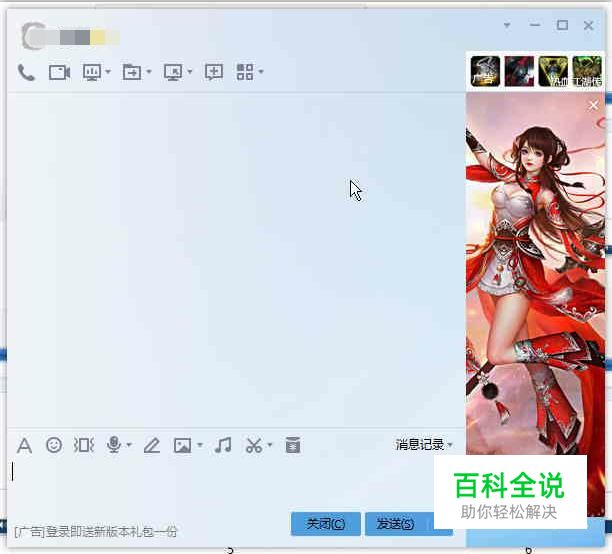Click the send file folder icon

coord(132,72)
